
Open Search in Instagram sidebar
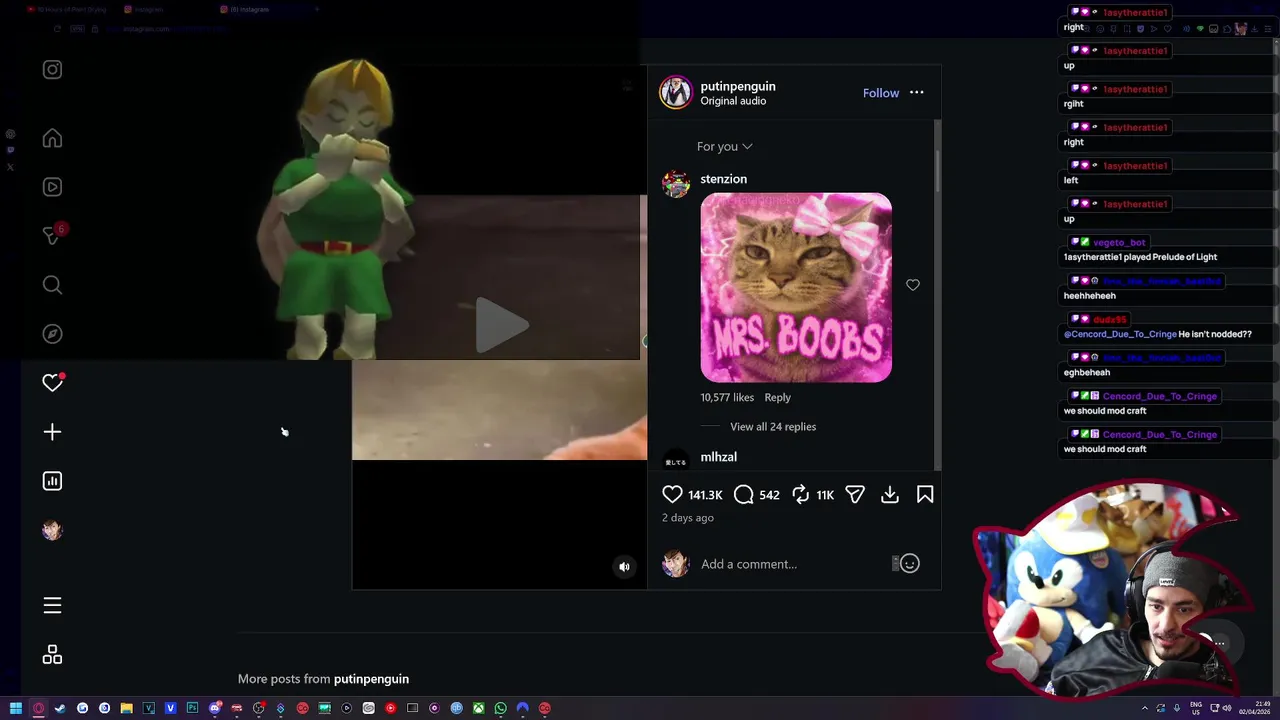pyautogui.click(x=52, y=285)
